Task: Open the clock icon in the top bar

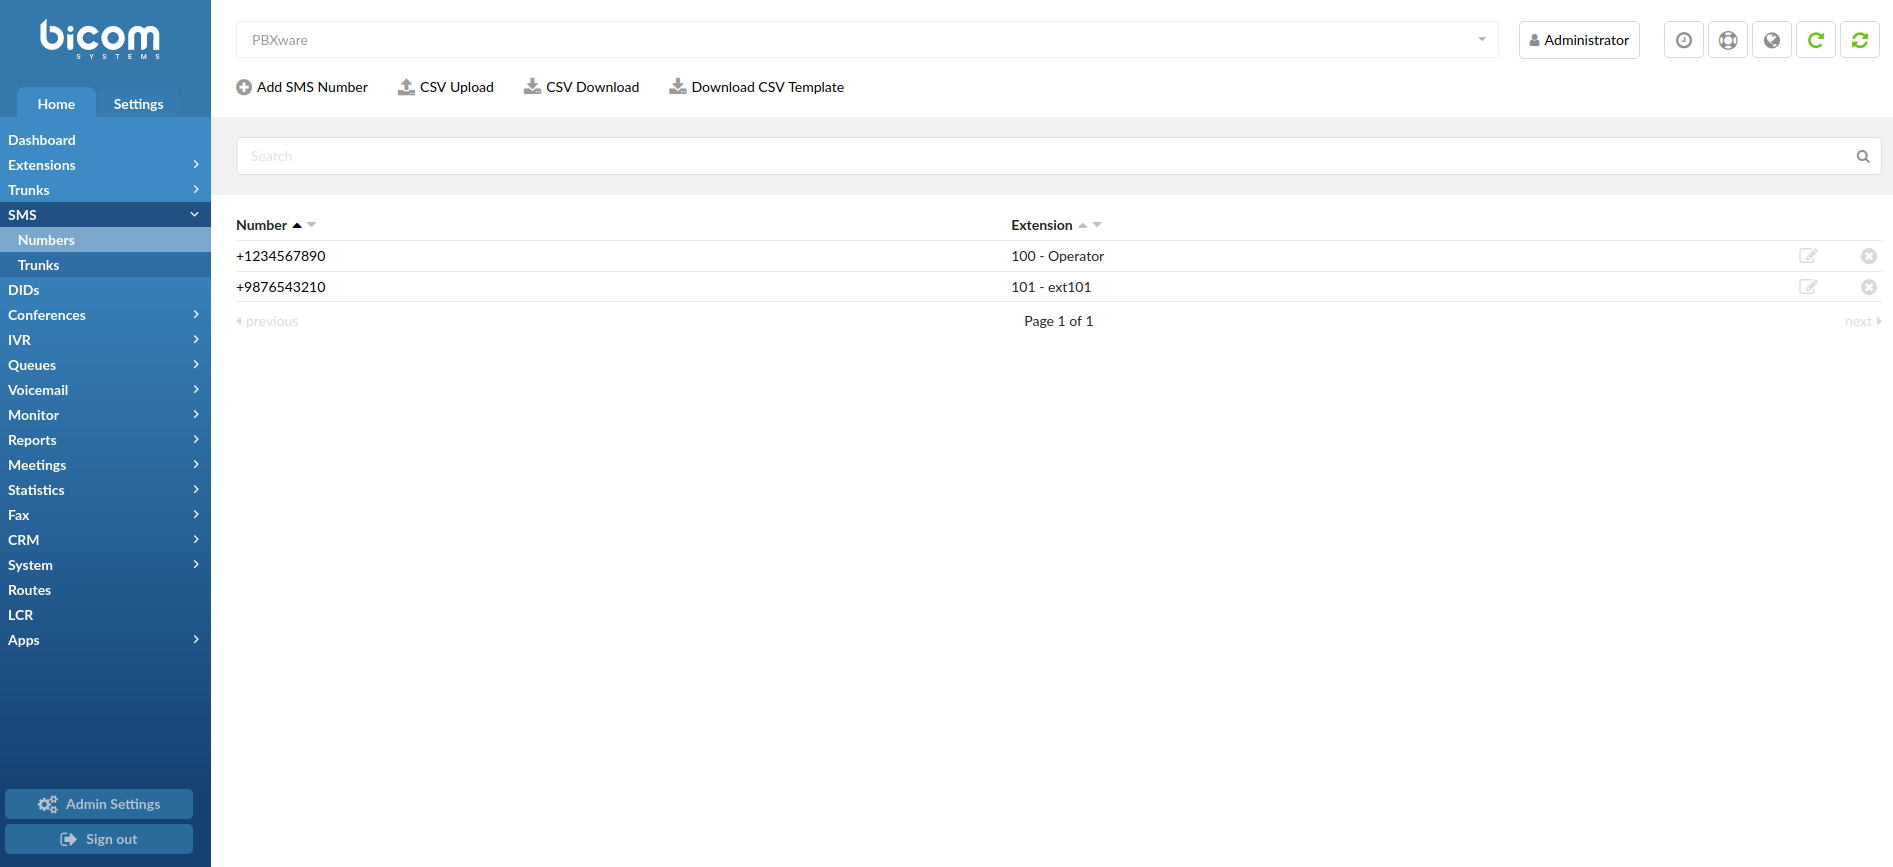Action: (x=1684, y=40)
